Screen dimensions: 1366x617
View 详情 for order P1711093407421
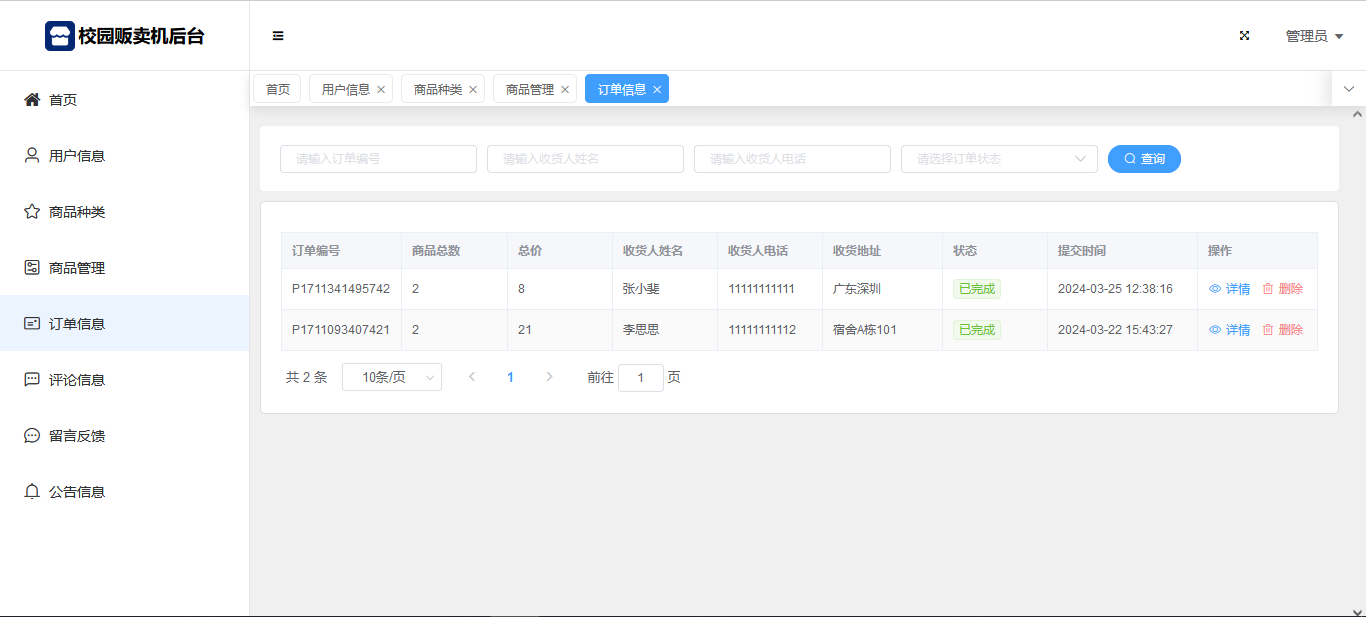1230,330
